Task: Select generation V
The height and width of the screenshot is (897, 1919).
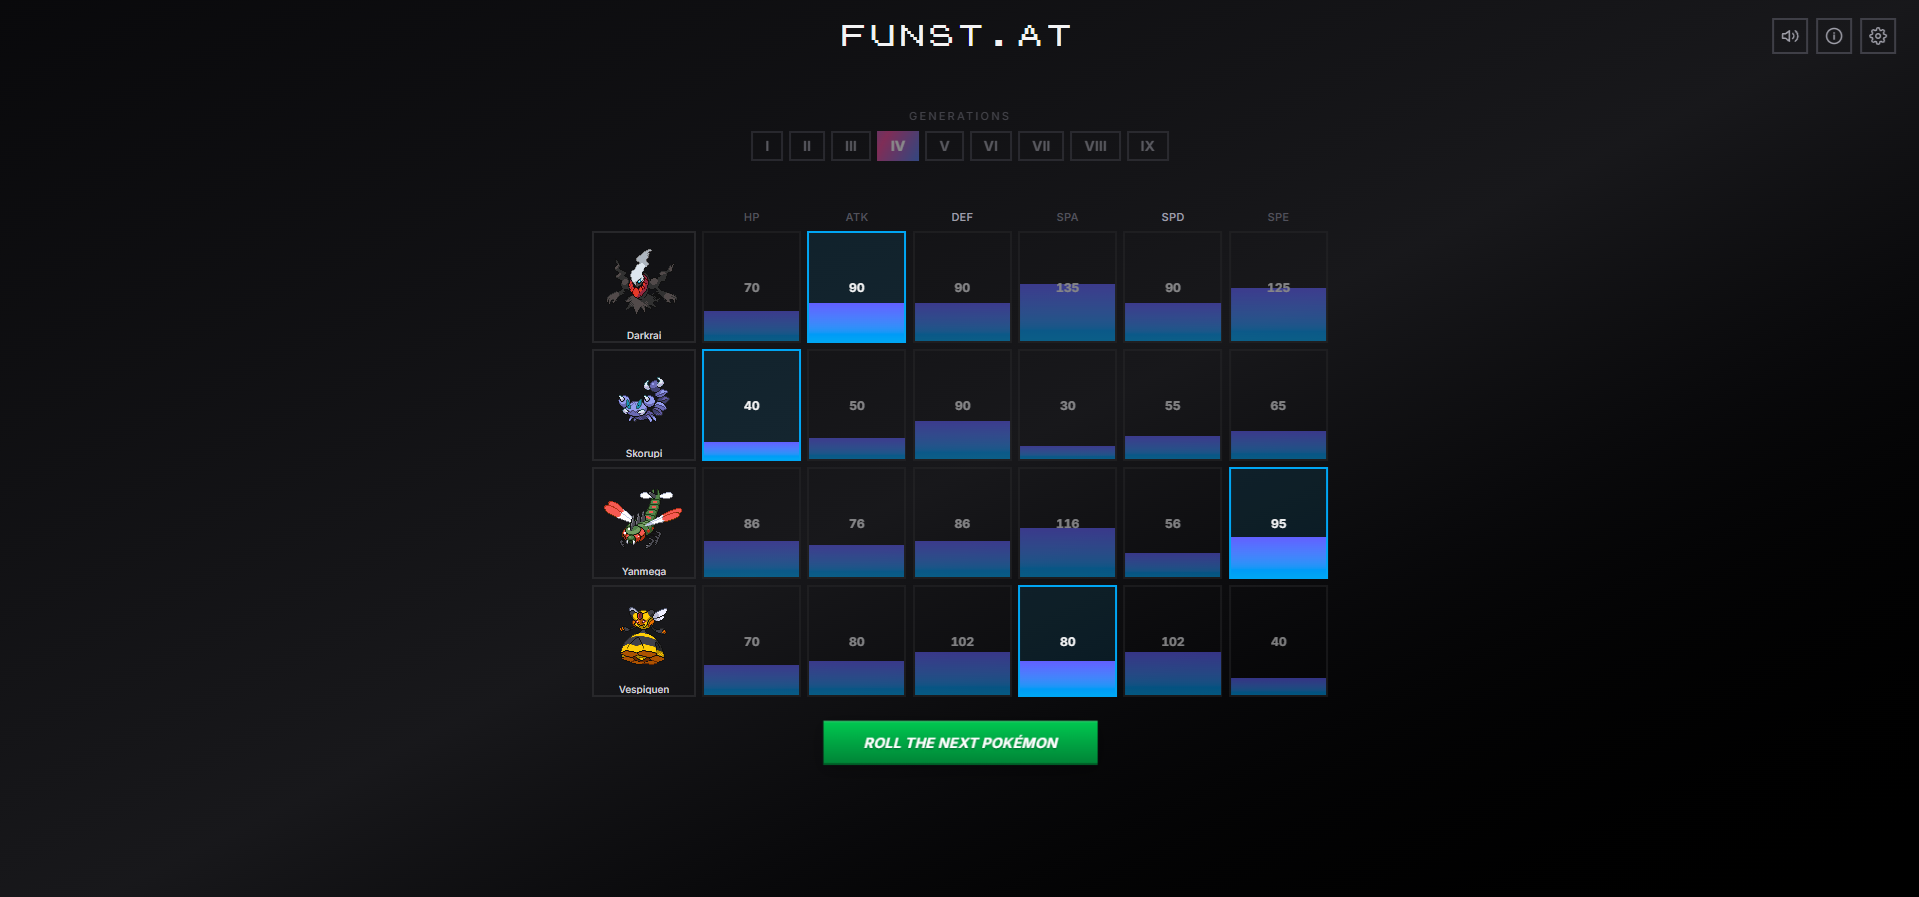Action: (944, 146)
